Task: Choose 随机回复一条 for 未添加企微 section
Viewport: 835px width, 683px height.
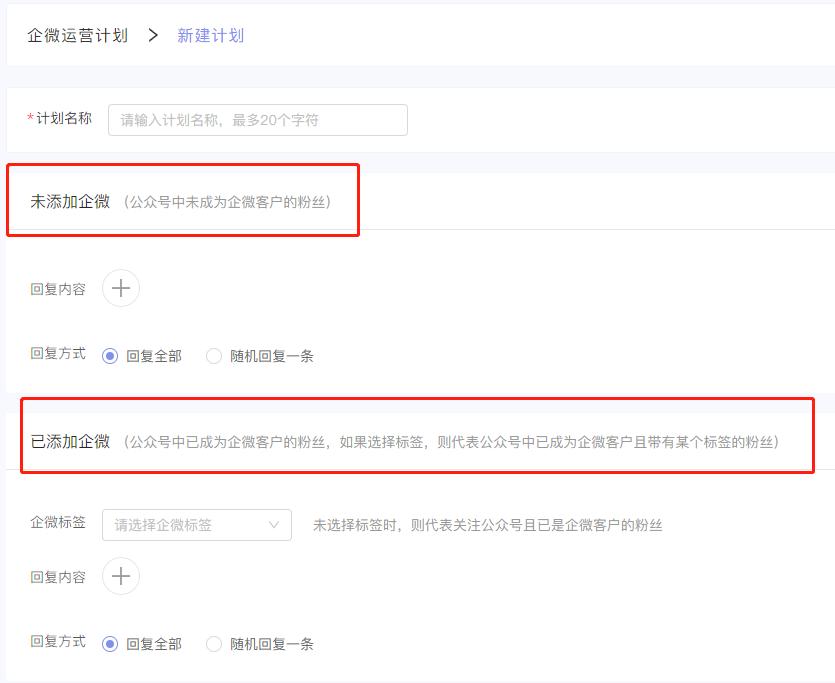Action: click(x=213, y=354)
